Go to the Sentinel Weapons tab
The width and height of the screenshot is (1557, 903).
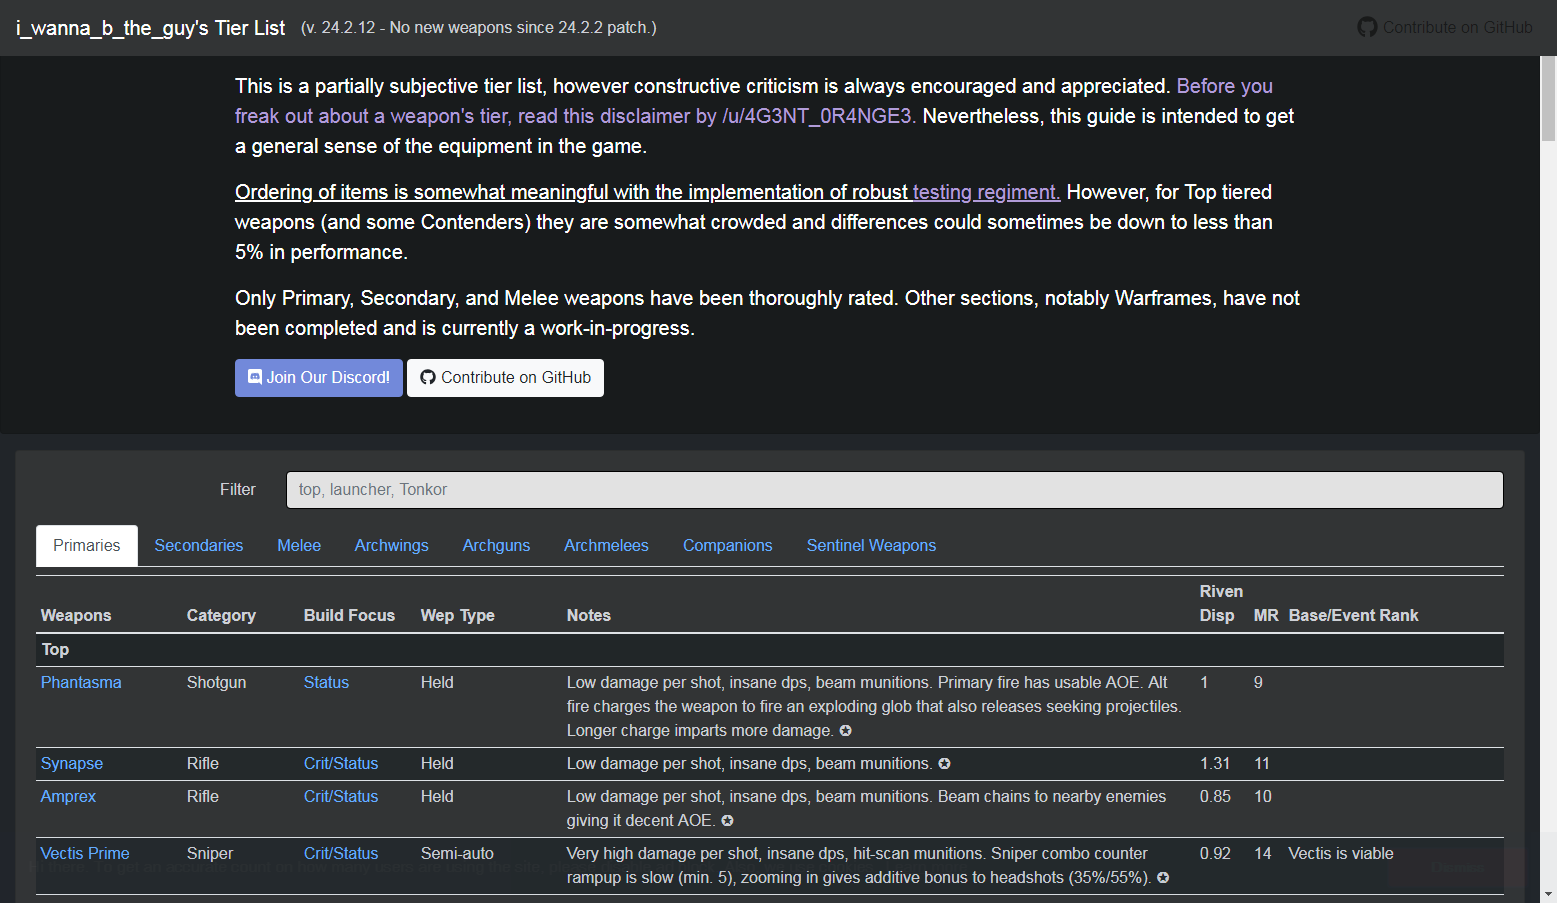(872, 546)
